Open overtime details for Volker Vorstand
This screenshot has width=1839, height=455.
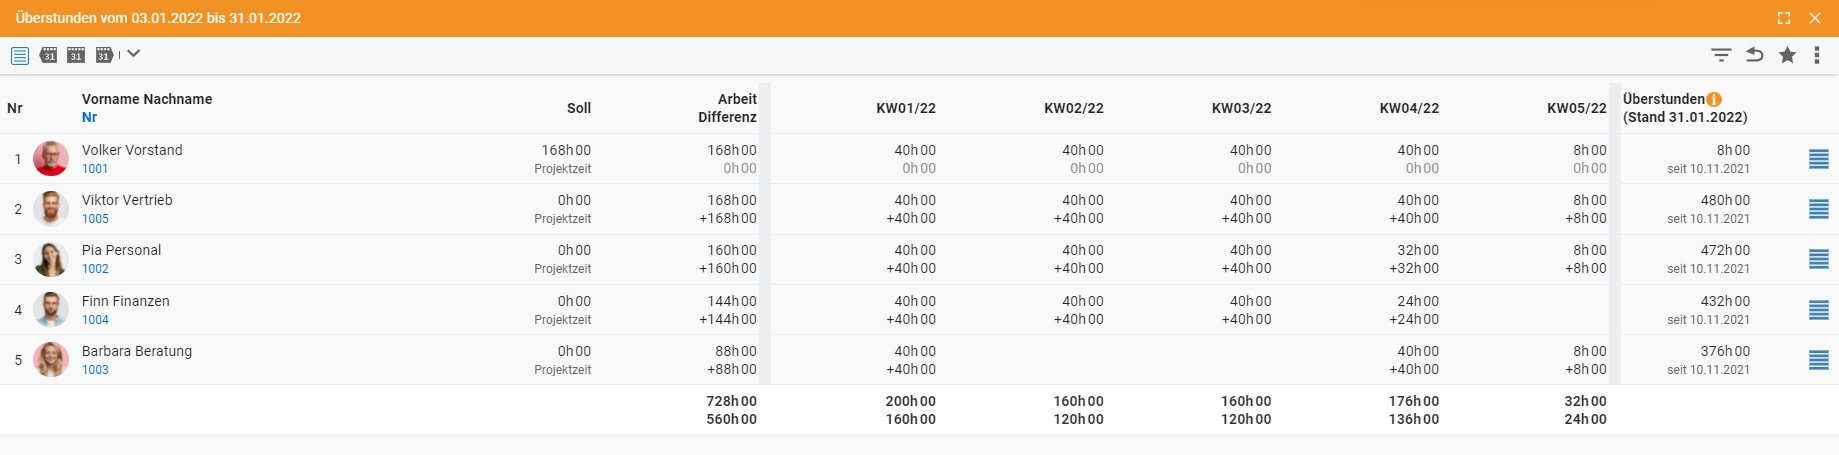[x=1819, y=159]
